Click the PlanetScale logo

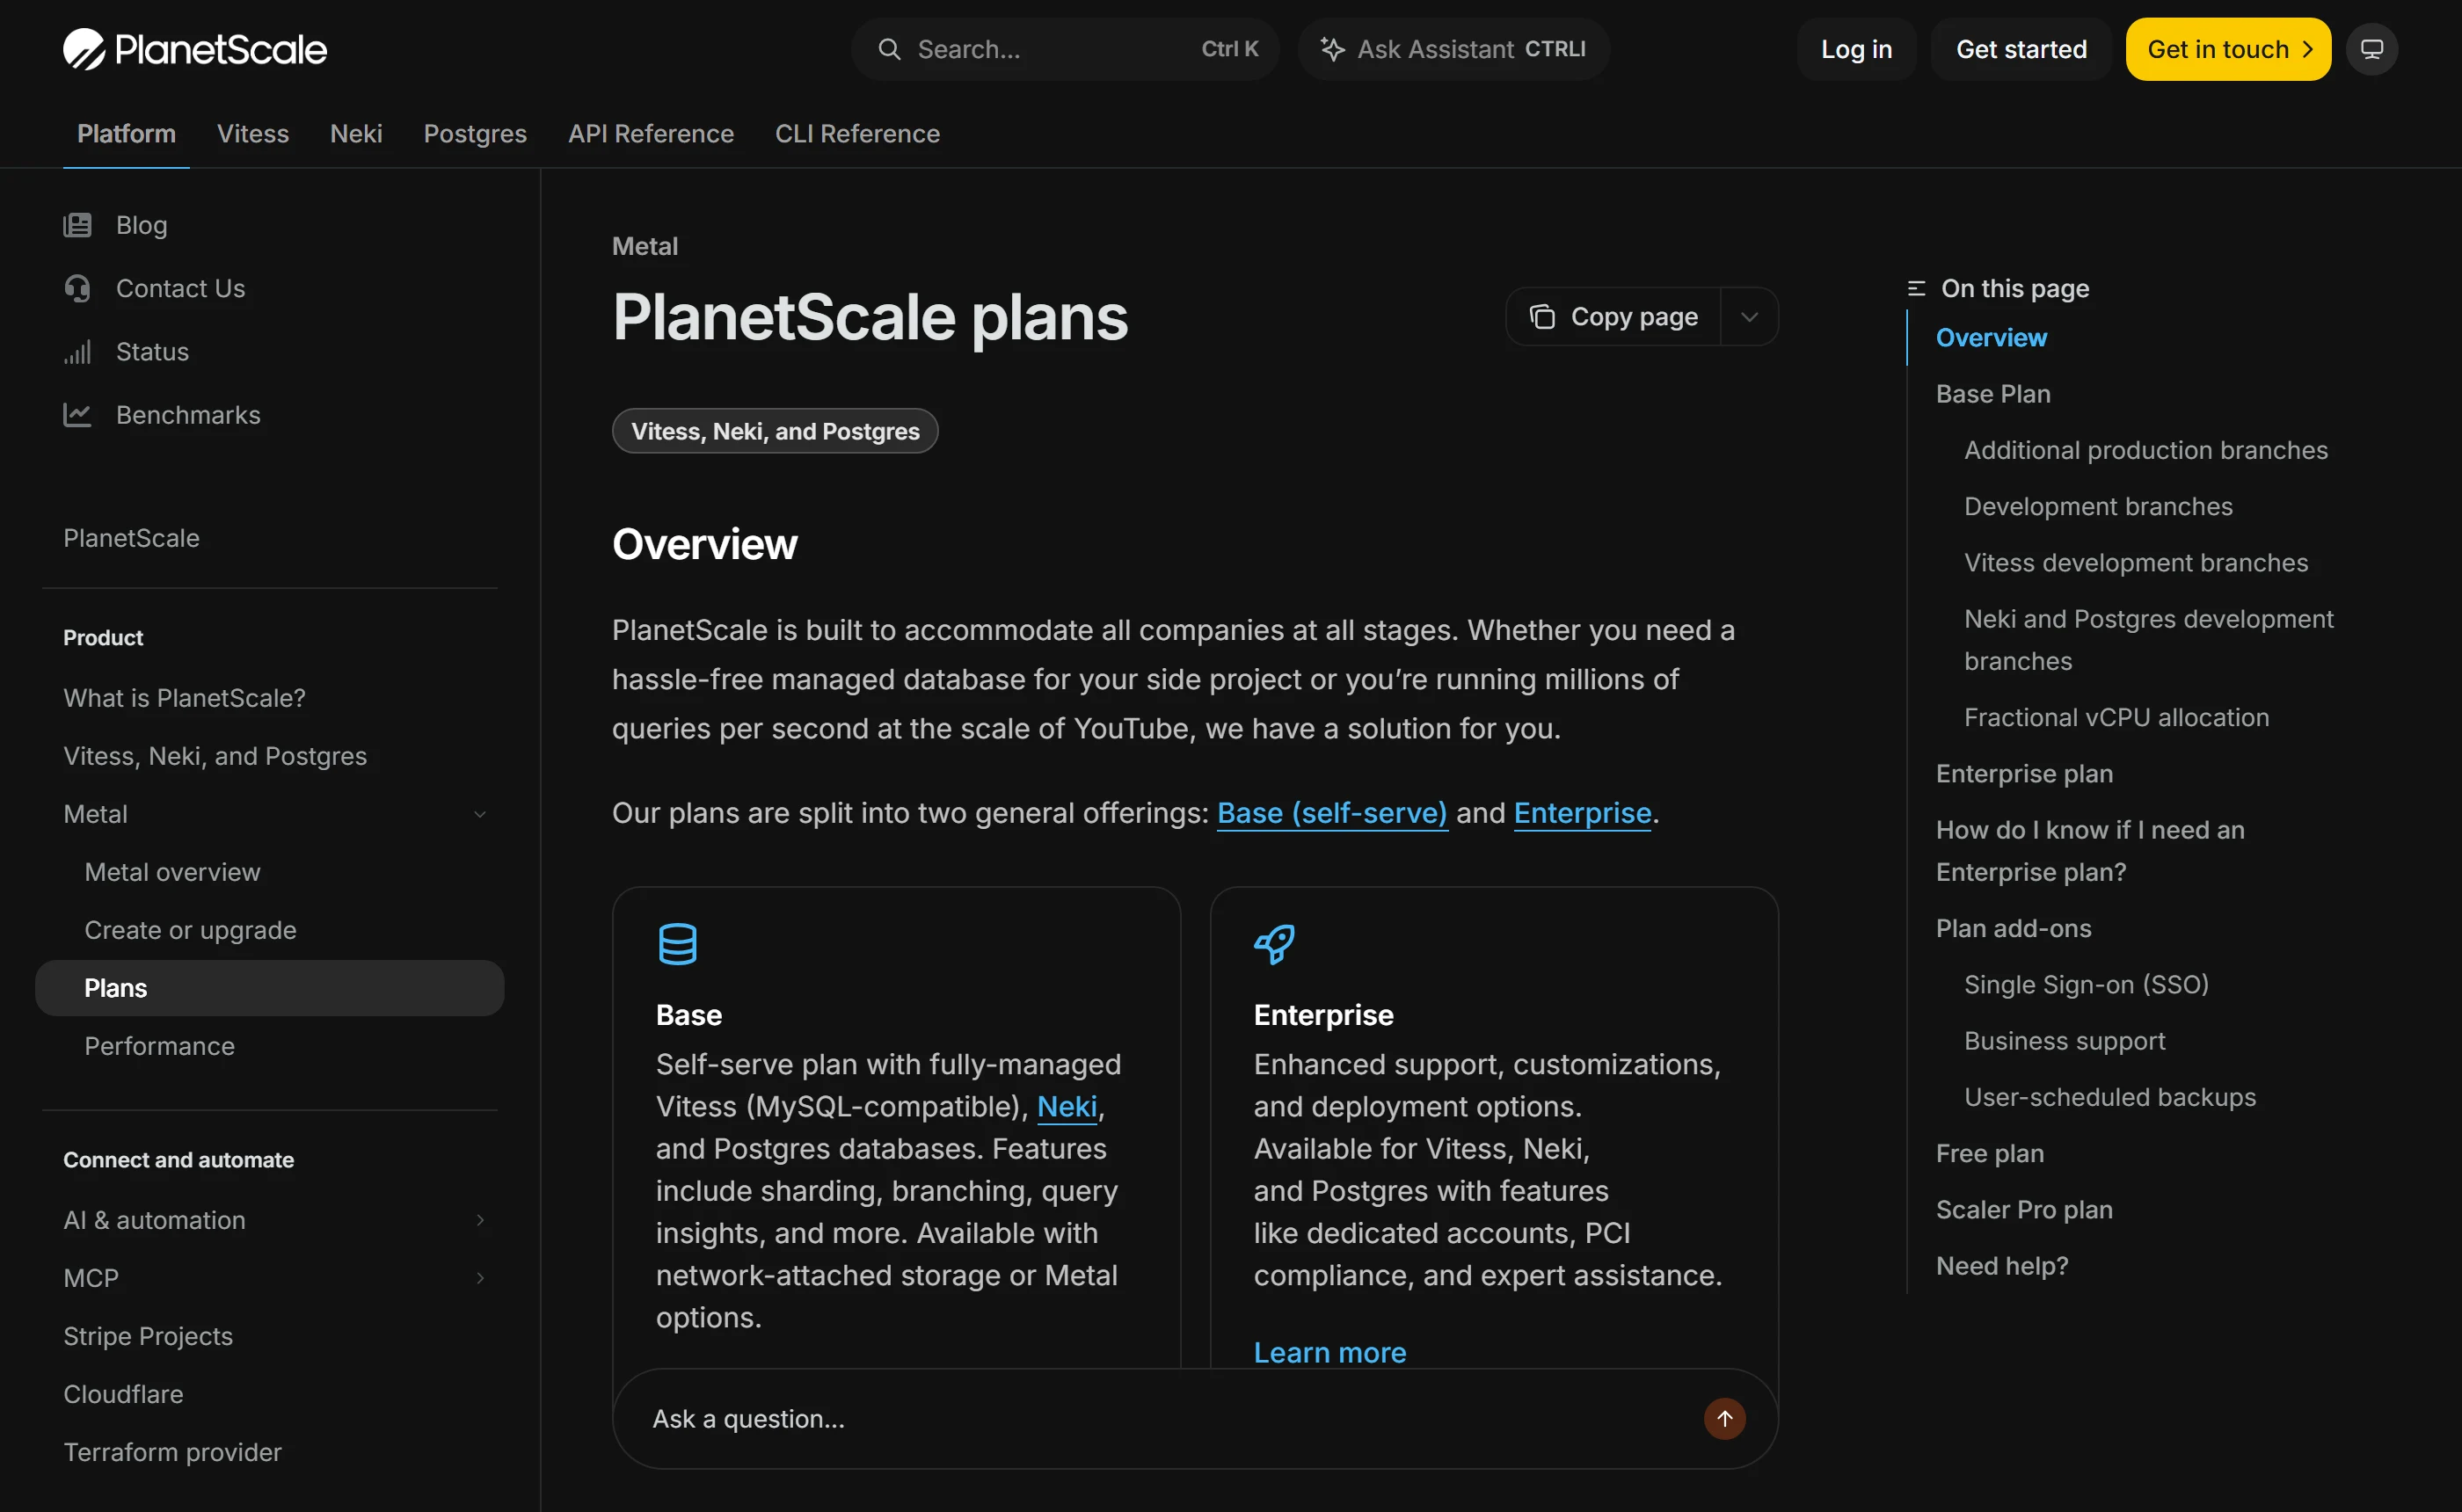pyautogui.click(x=195, y=49)
